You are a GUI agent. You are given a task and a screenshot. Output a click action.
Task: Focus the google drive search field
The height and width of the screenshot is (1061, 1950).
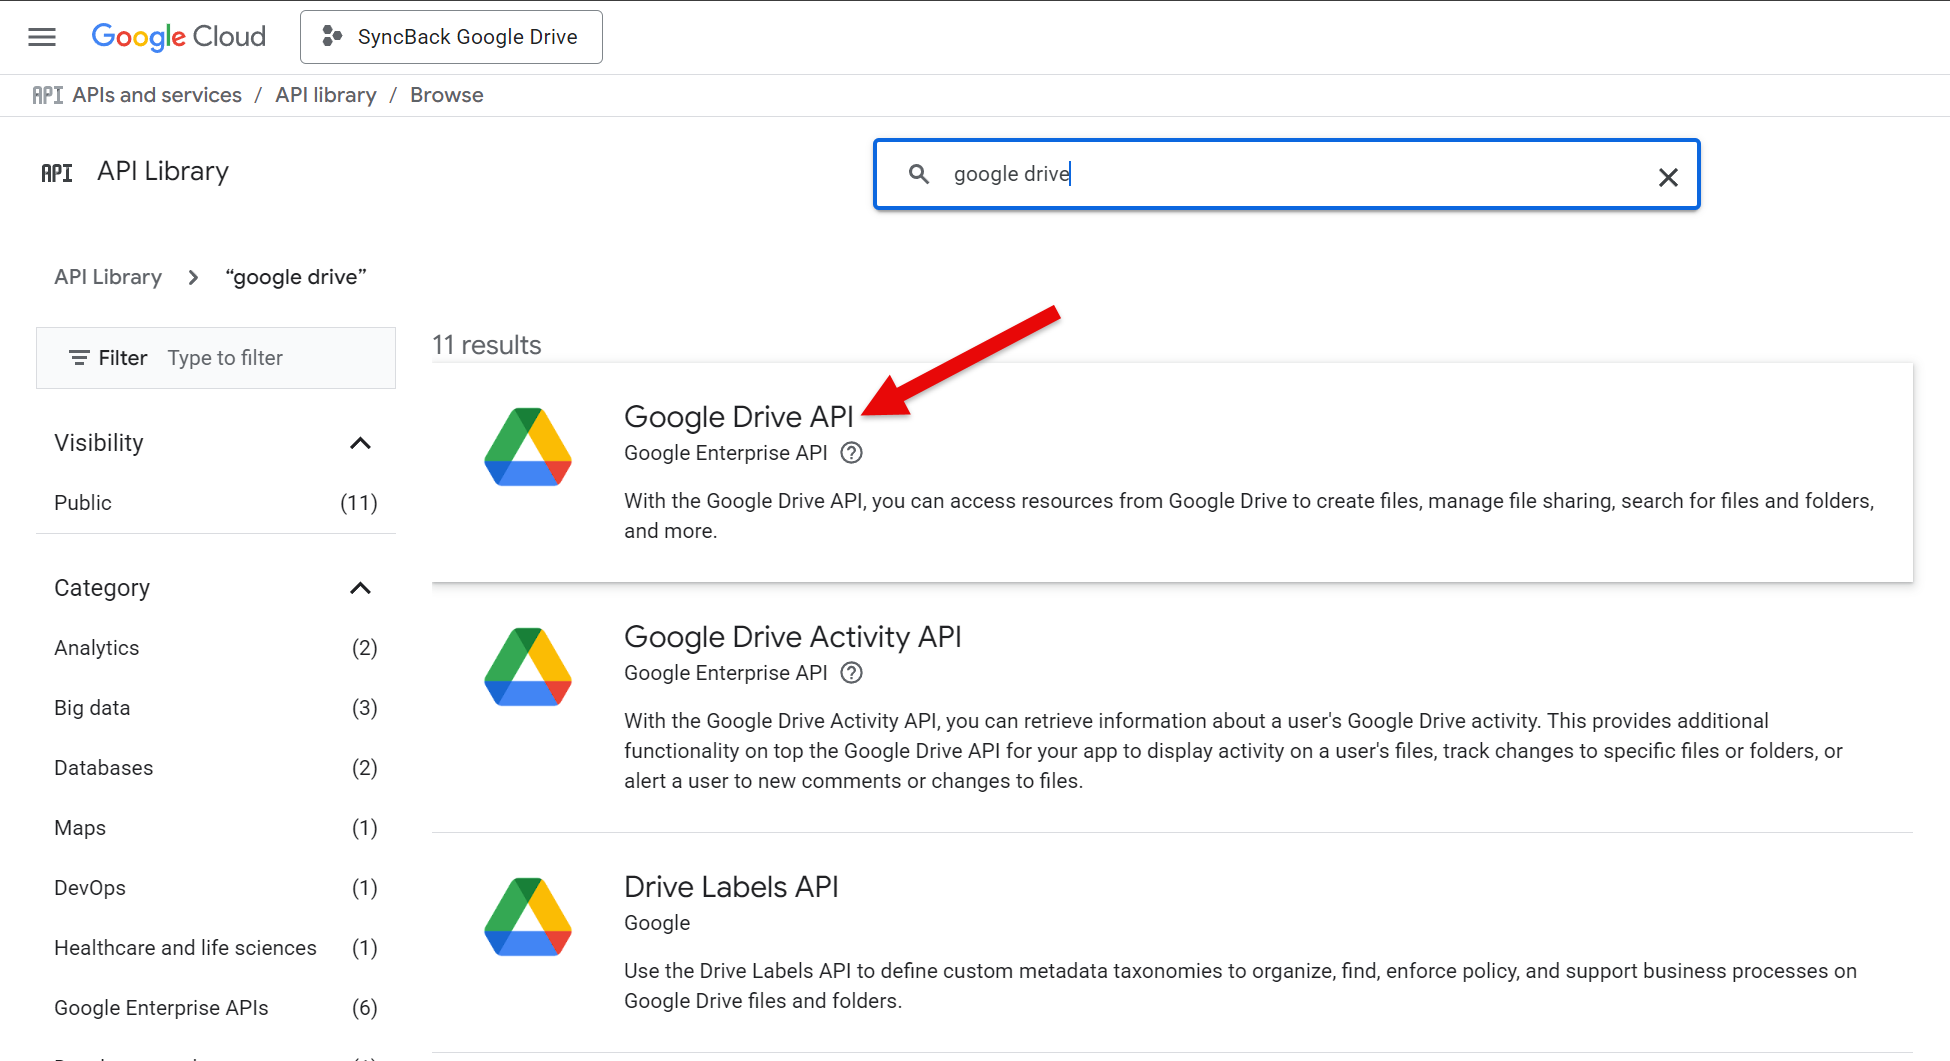coord(1287,174)
